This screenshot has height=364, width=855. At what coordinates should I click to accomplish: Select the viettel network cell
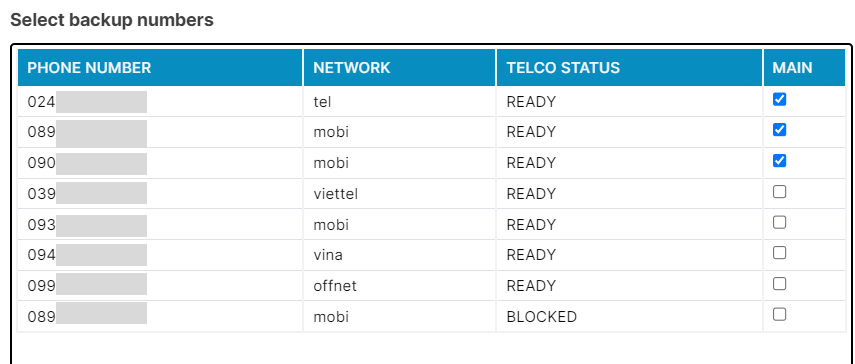[400, 194]
